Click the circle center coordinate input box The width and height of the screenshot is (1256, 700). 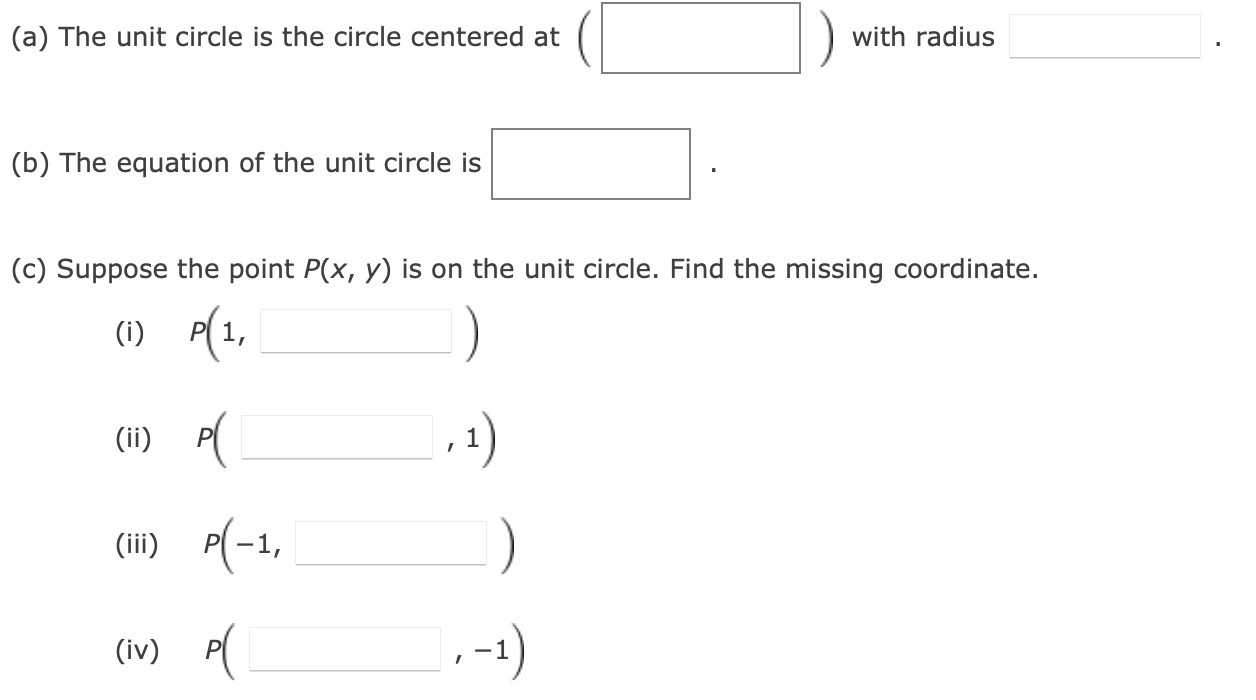(x=700, y=37)
